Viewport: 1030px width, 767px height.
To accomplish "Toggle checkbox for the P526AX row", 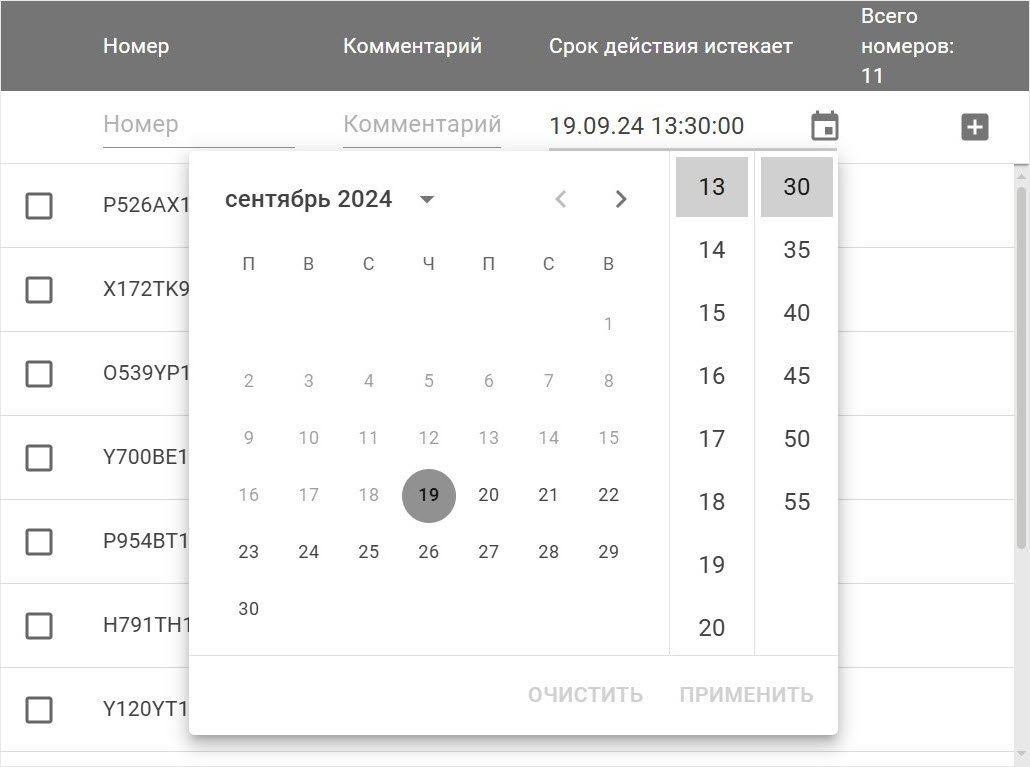I will (39, 206).
